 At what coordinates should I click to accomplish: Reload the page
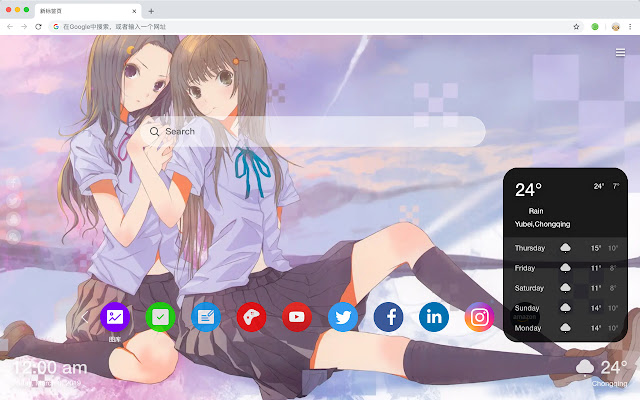click(38, 27)
